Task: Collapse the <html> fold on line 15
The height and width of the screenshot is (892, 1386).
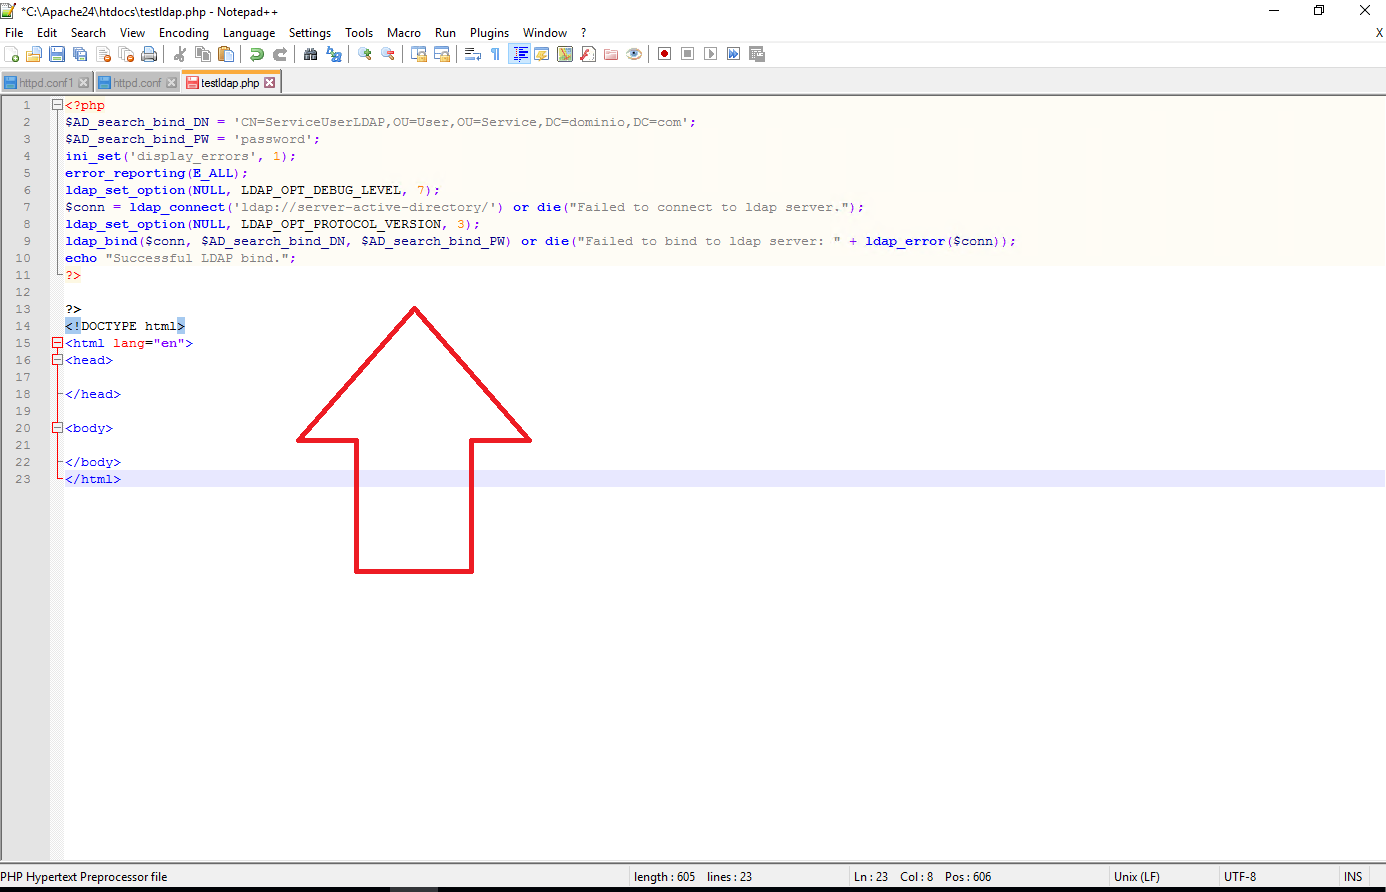Action: (x=57, y=343)
